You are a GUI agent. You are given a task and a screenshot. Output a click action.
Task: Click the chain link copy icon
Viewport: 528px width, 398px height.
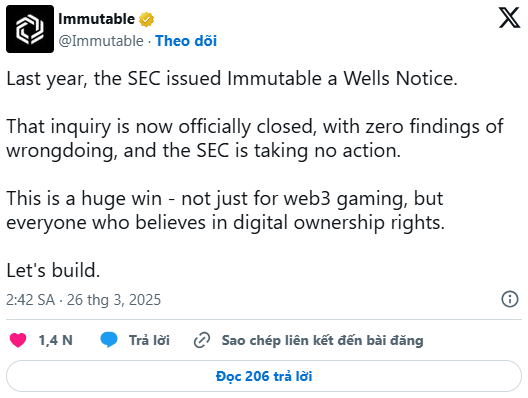pos(202,340)
